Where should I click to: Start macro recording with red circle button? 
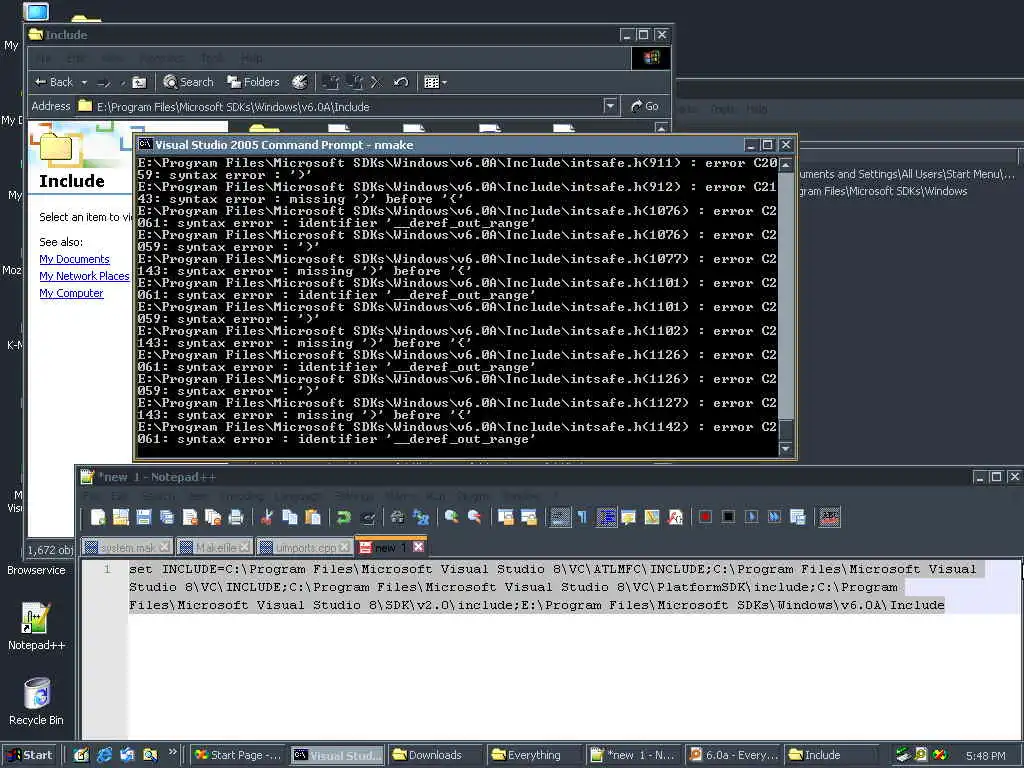click(705, 518)
